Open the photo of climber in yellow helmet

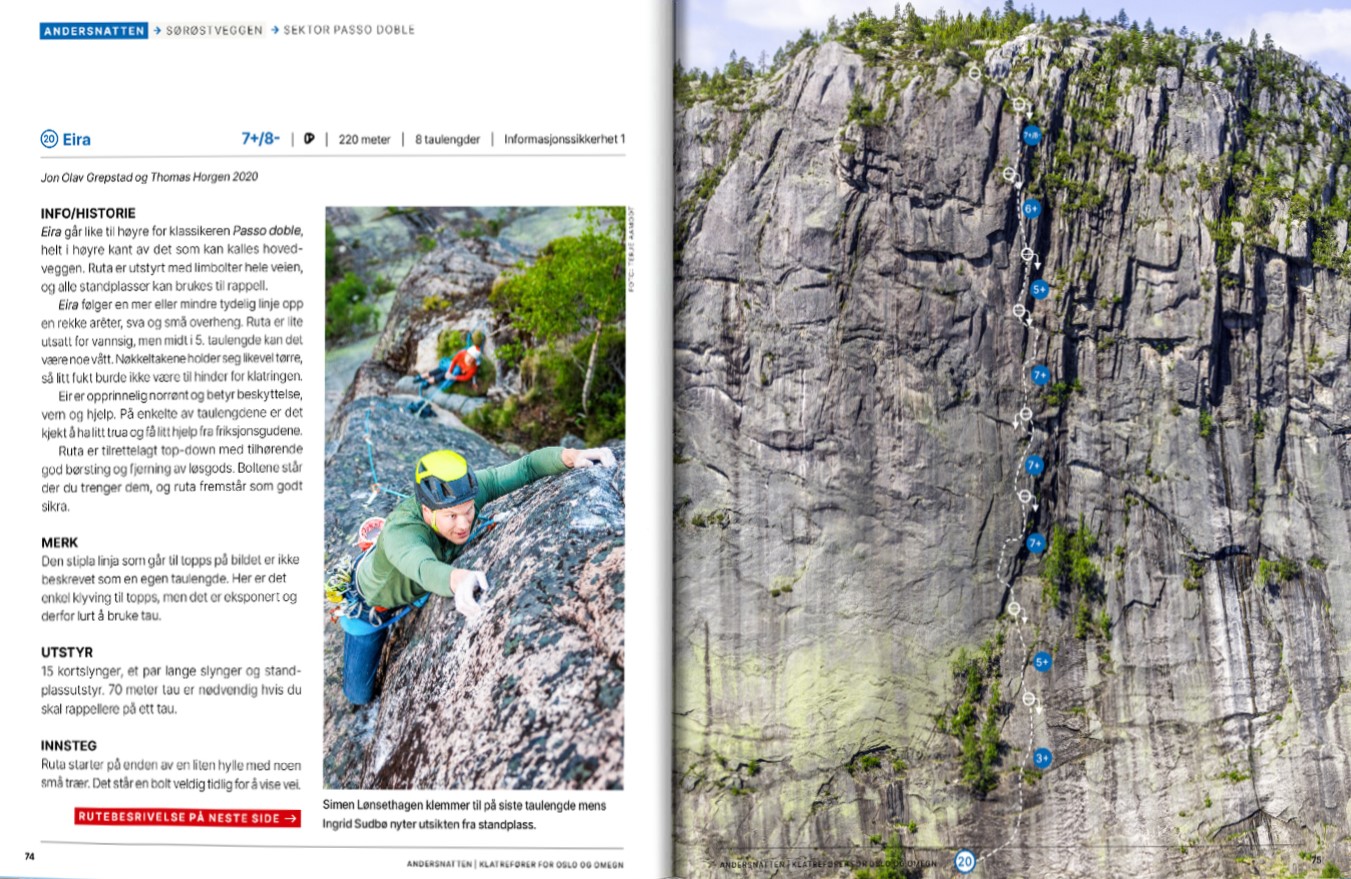(475, 498)
